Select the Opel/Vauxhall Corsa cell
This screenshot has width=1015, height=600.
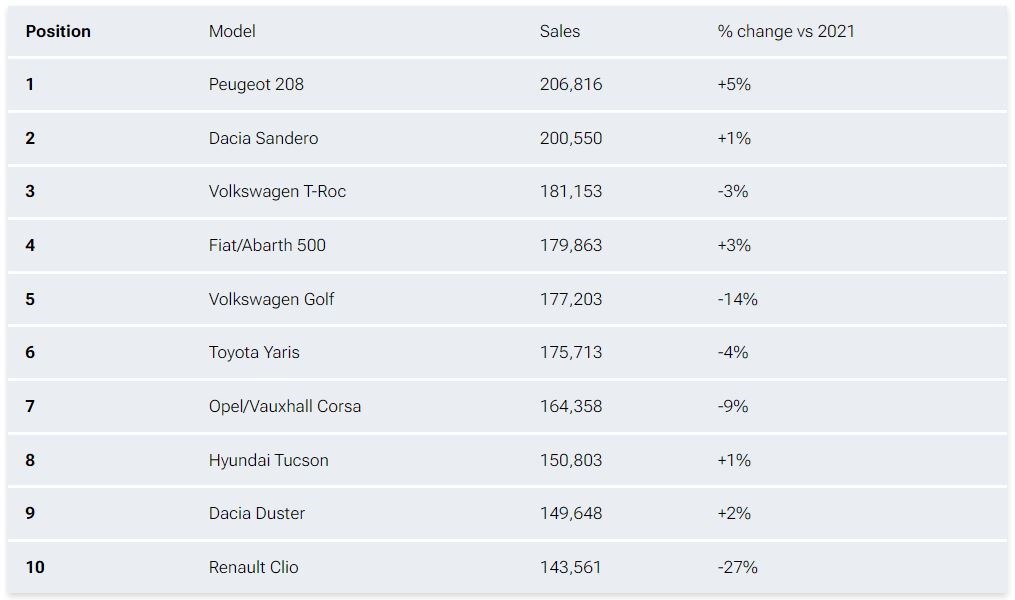285,406
